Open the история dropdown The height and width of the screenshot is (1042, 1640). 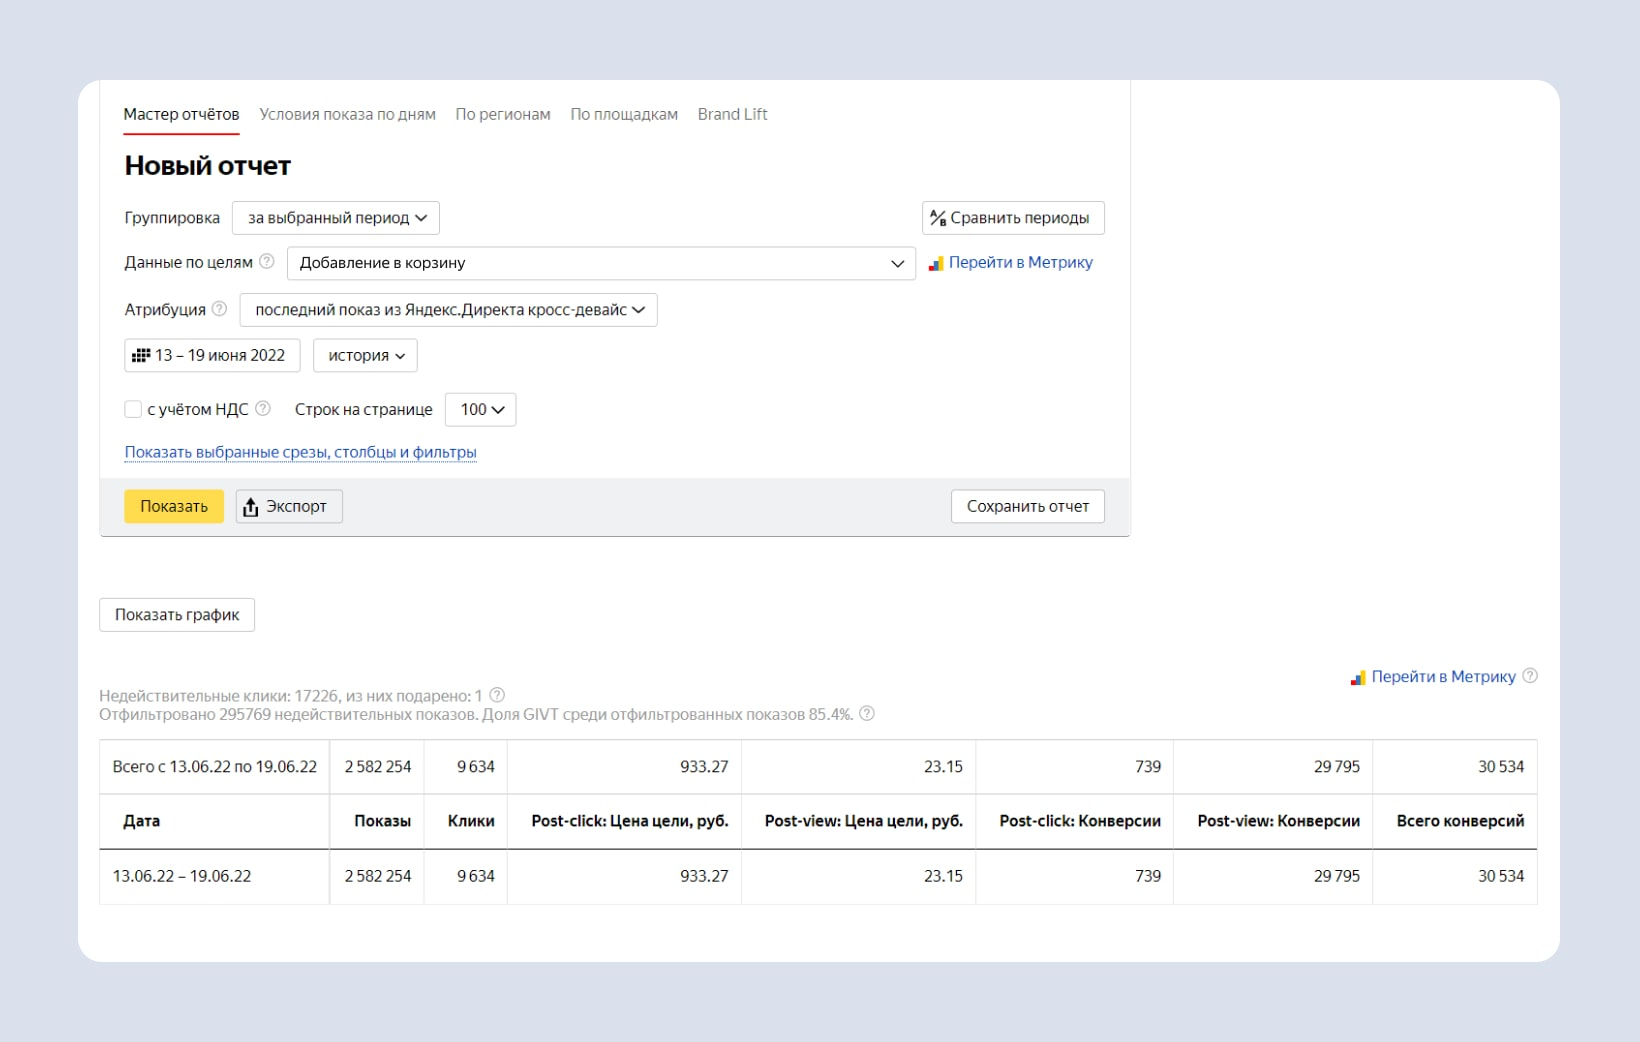365,355
